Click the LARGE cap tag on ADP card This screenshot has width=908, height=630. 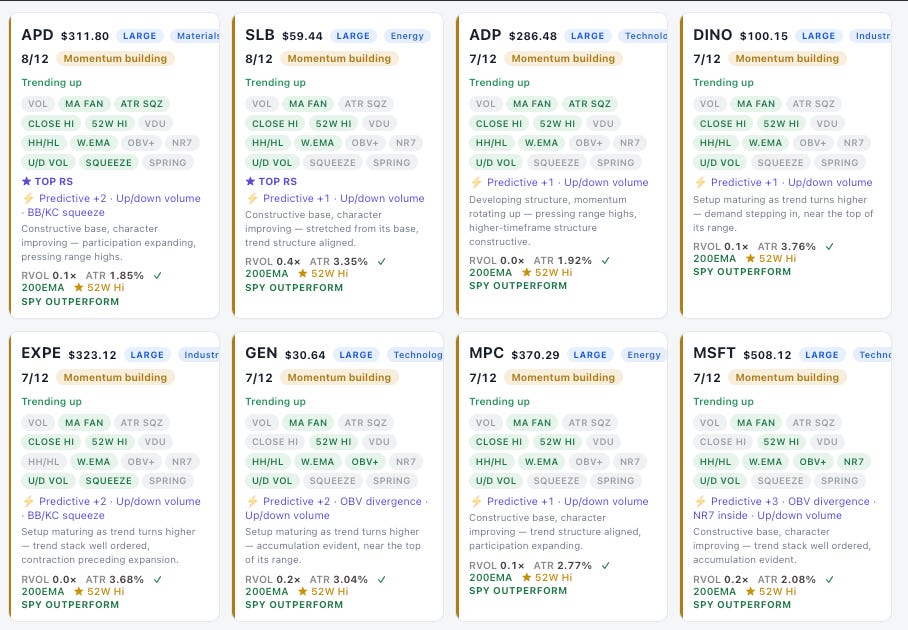tap(588, 36)
